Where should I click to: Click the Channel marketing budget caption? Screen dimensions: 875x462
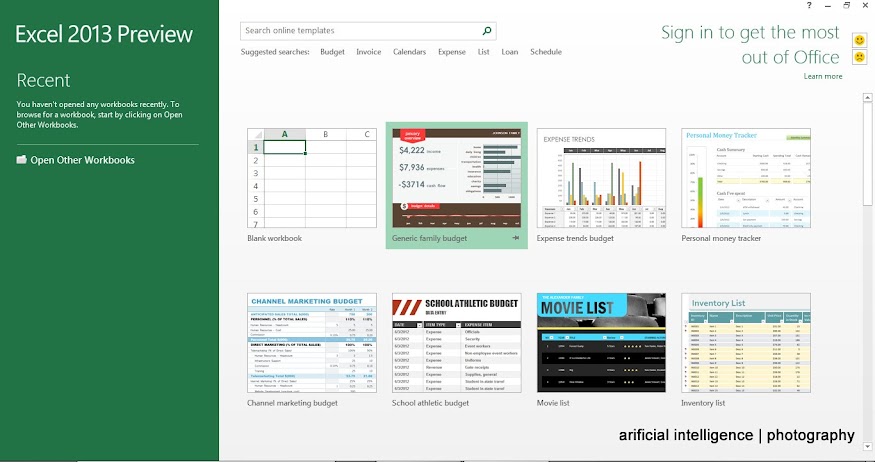pyautogui.click(x=292, y=403)
